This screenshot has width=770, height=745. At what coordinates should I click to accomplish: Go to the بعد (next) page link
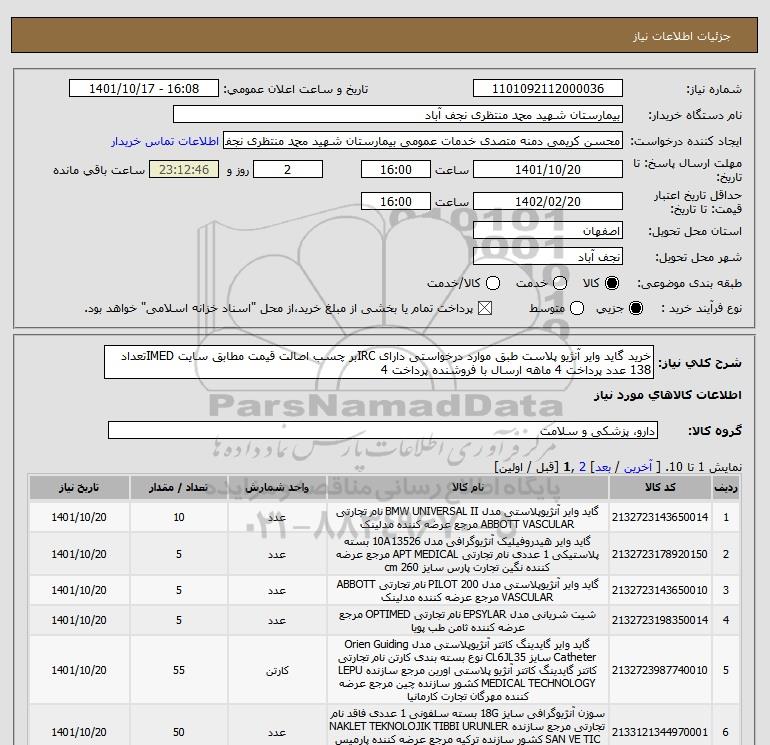coord(603,467)
